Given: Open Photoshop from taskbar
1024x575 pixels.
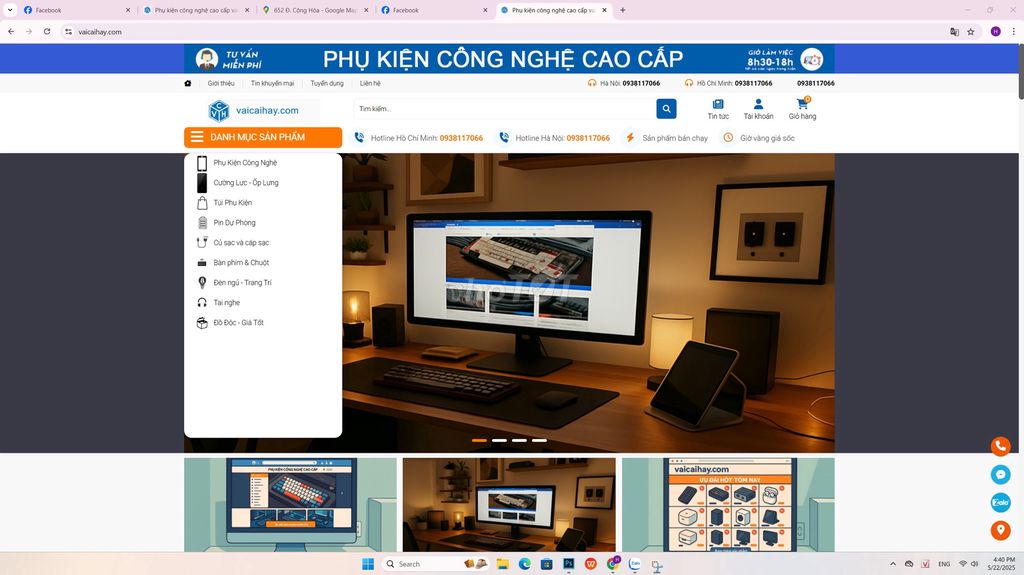Looking at the screenshot, I should (x=569, y=564).
